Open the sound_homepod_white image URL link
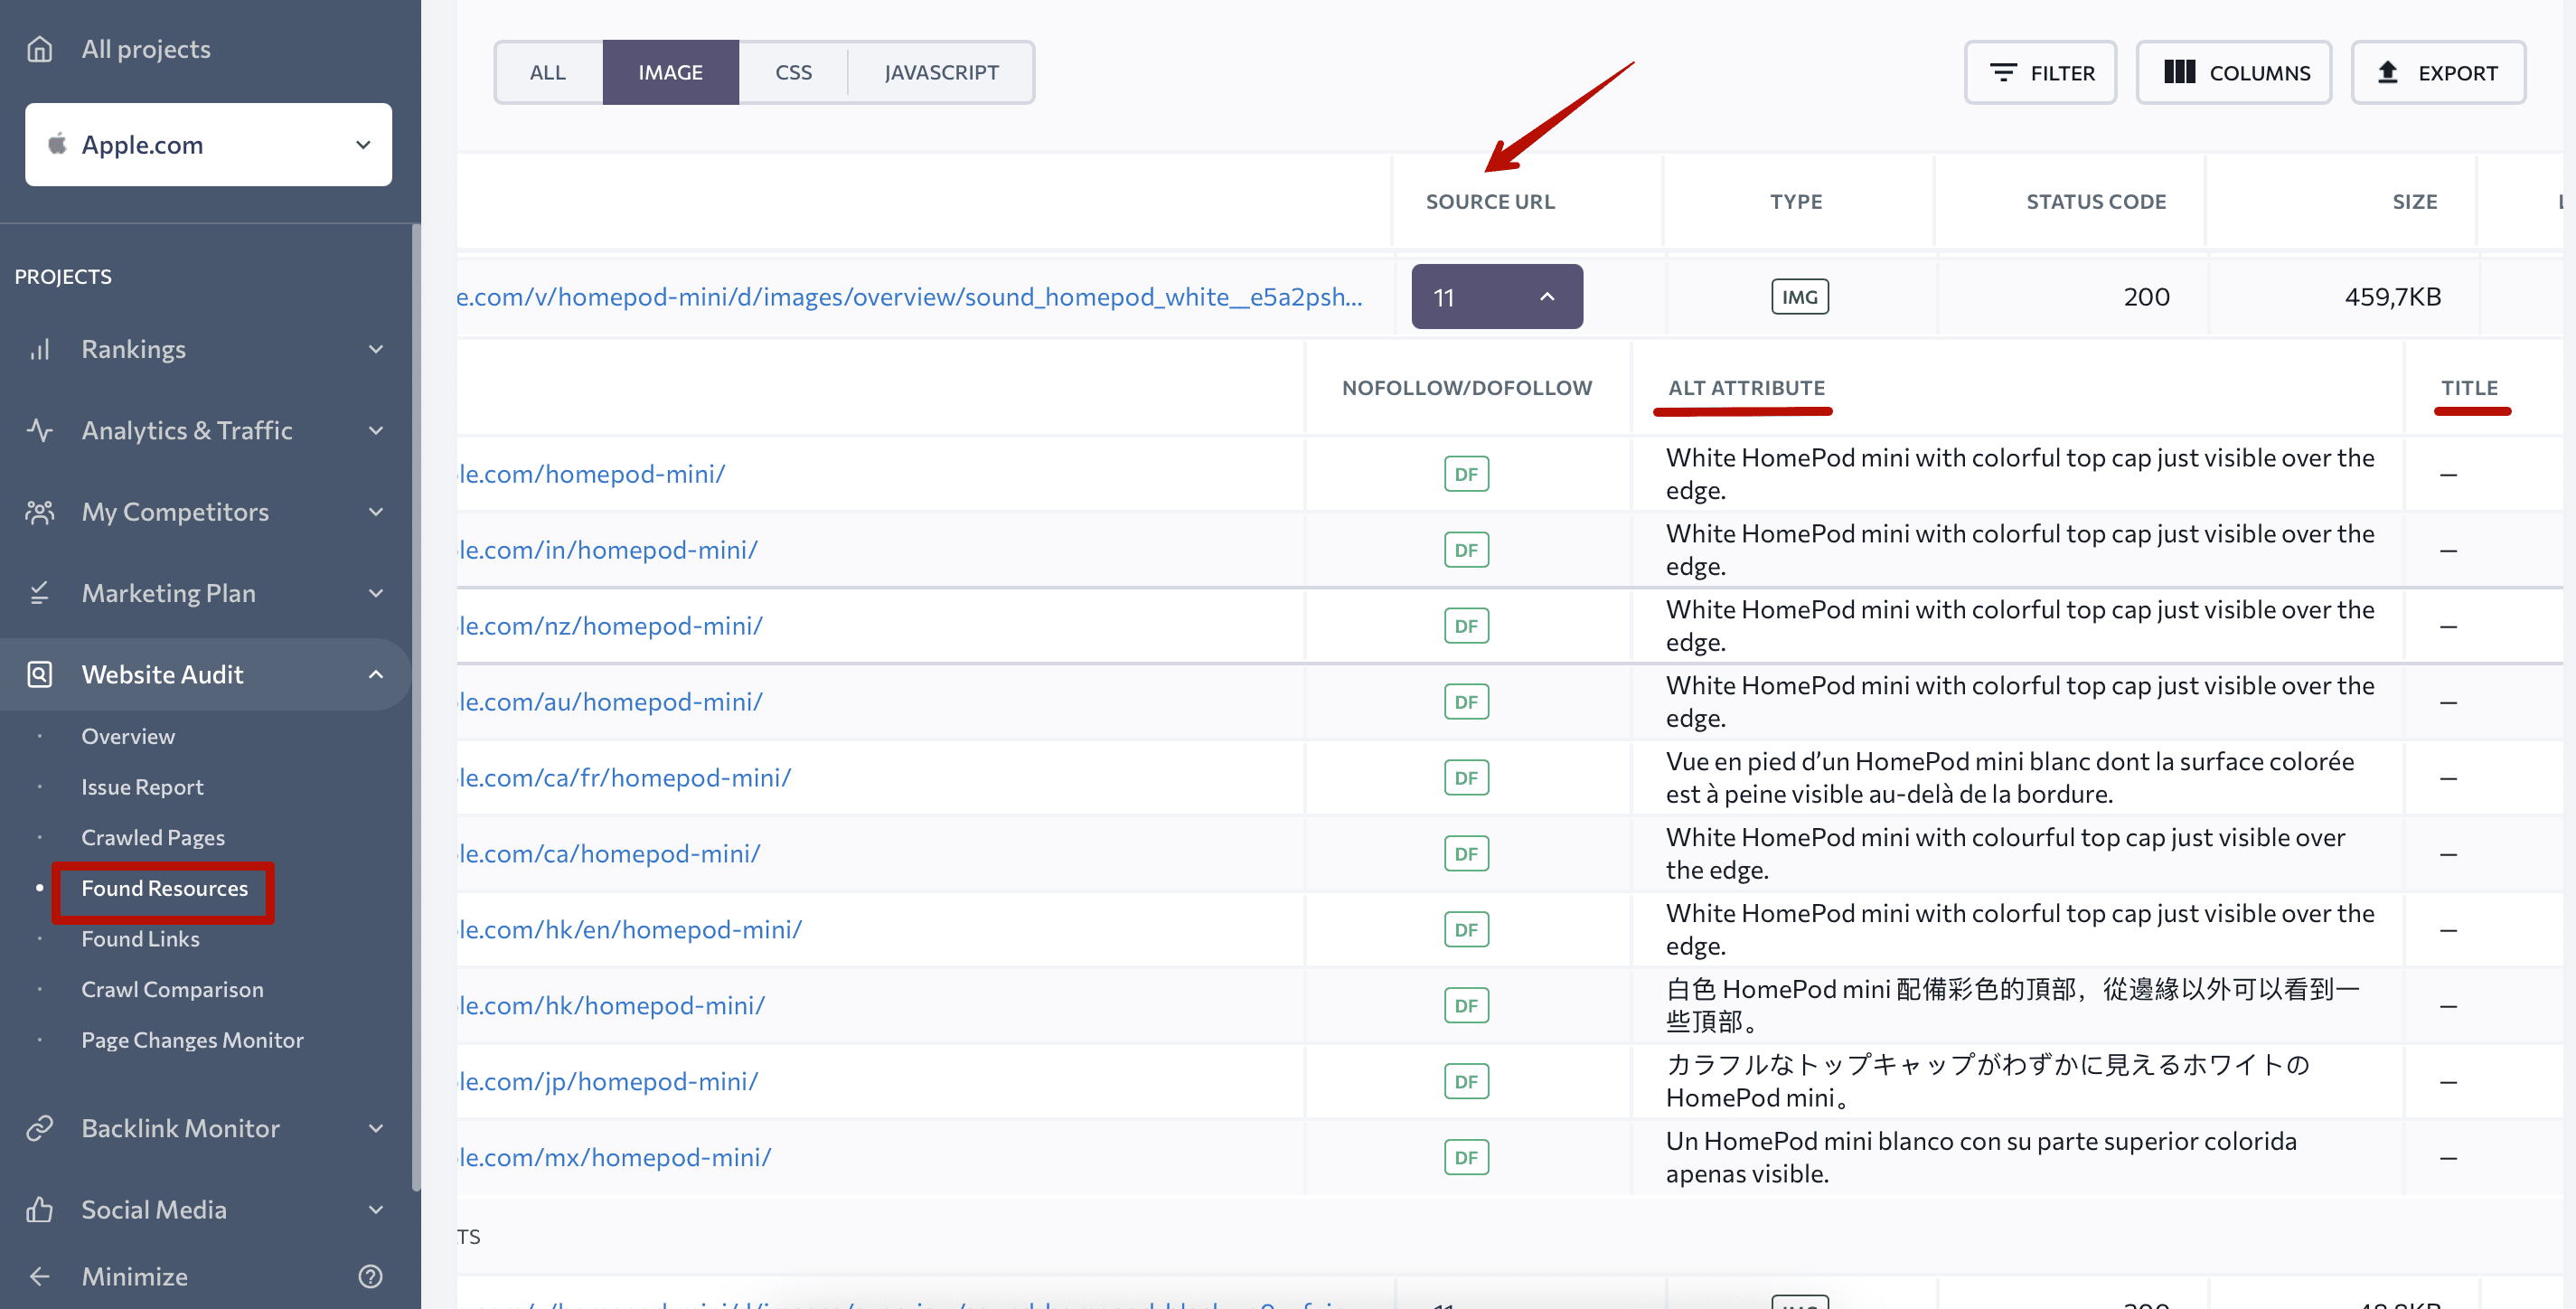This screenshot has height=1309, width=2576. pos(909,297)
